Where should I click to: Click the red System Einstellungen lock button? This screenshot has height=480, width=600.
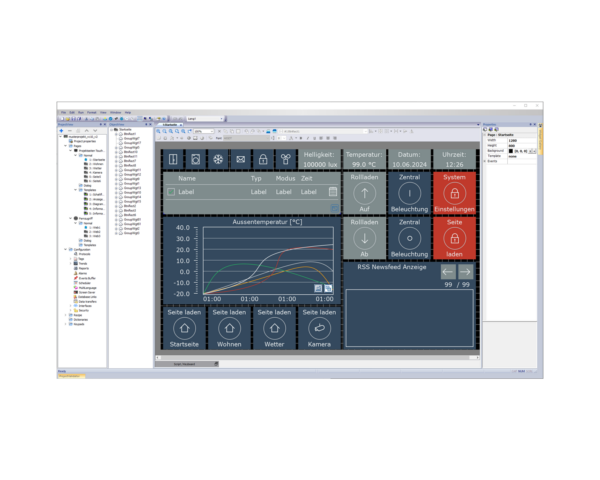[x=455, y=193]
